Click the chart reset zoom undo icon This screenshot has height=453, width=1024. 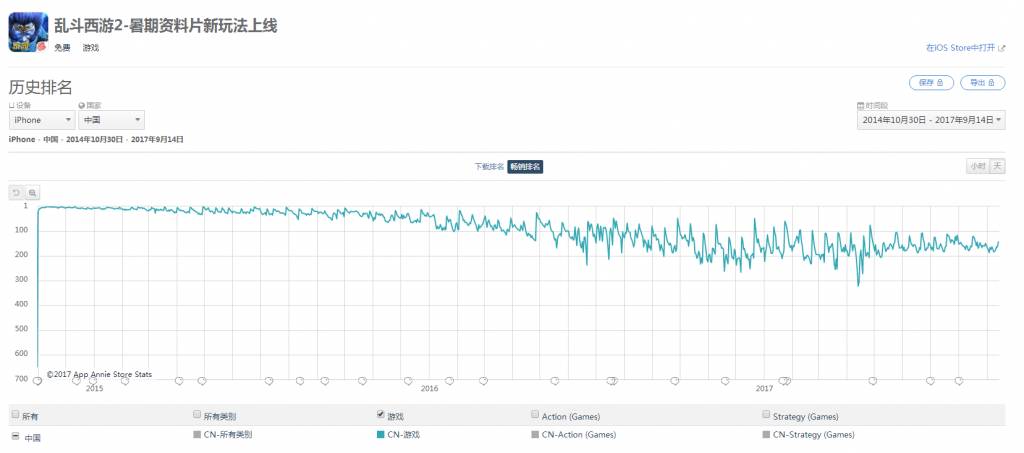(16, 192)
